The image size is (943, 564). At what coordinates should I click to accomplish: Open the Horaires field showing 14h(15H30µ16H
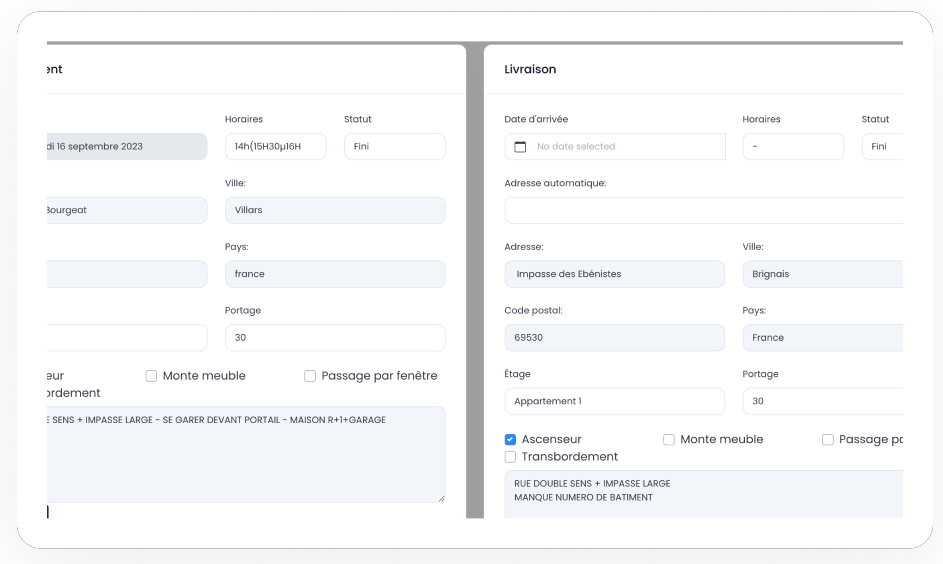275,147
